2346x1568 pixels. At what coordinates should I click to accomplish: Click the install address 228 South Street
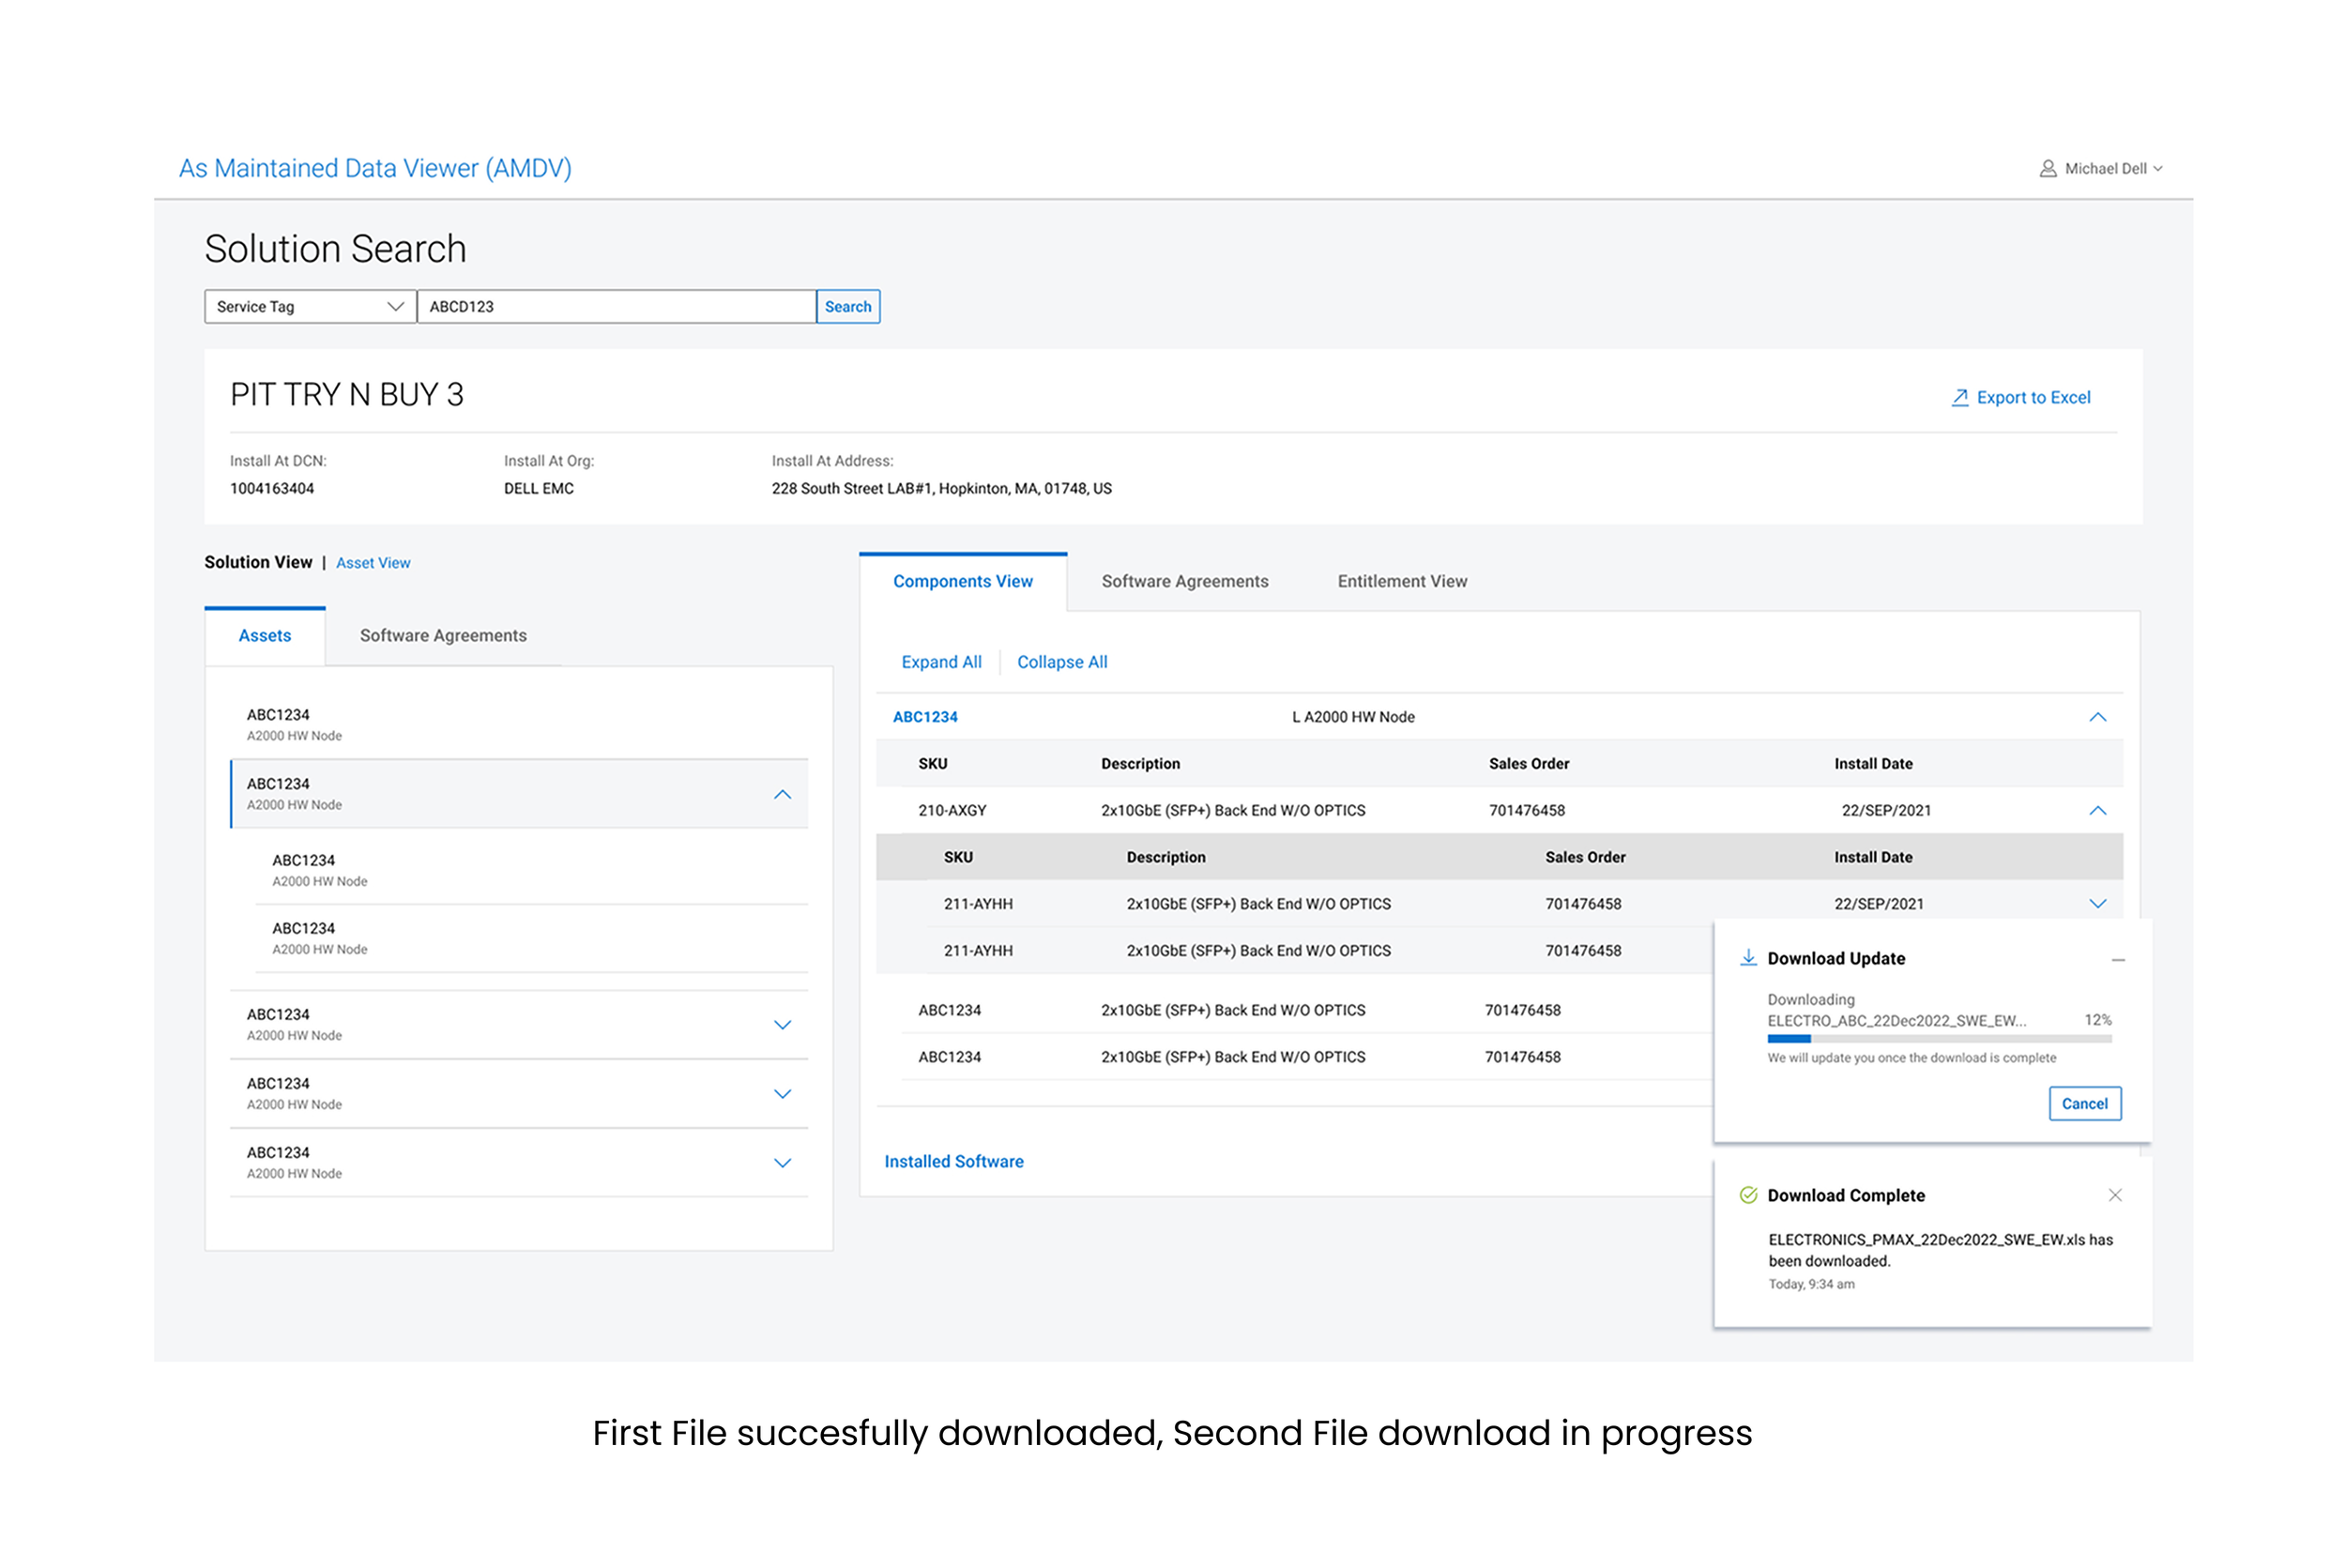coord(941,489)
